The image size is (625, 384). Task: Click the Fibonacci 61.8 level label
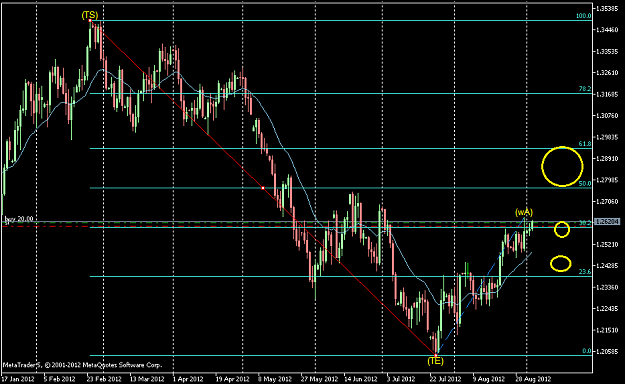click(x=585, y=144)
